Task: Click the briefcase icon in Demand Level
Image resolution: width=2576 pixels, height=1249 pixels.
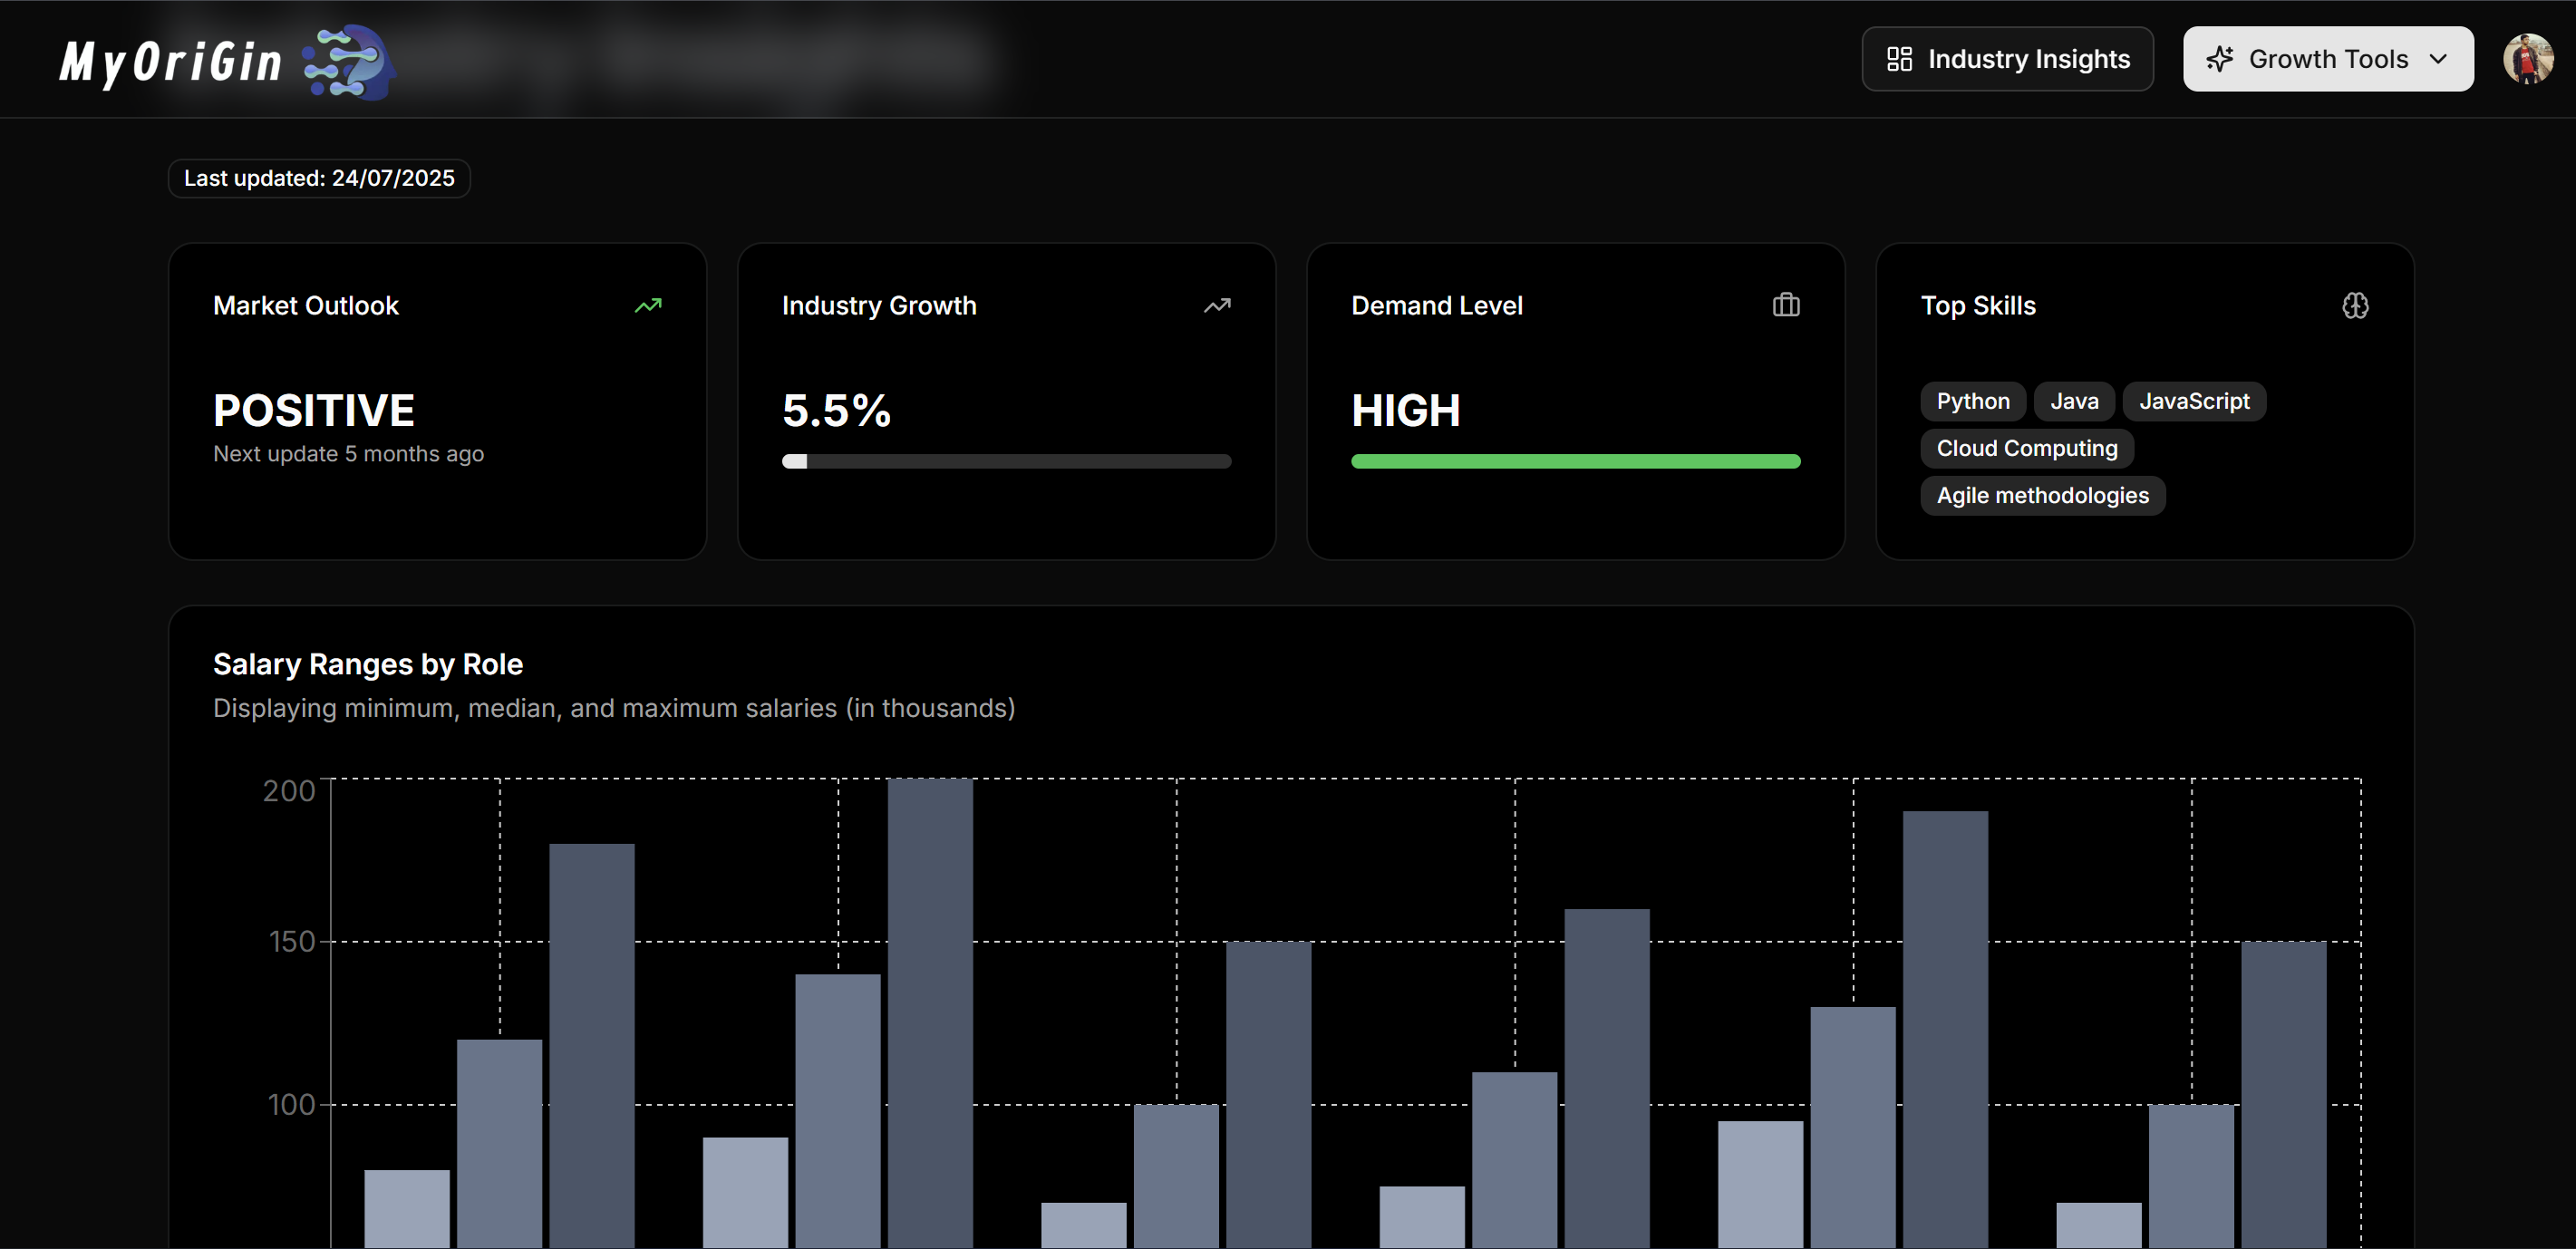Action: [1786, 305]
